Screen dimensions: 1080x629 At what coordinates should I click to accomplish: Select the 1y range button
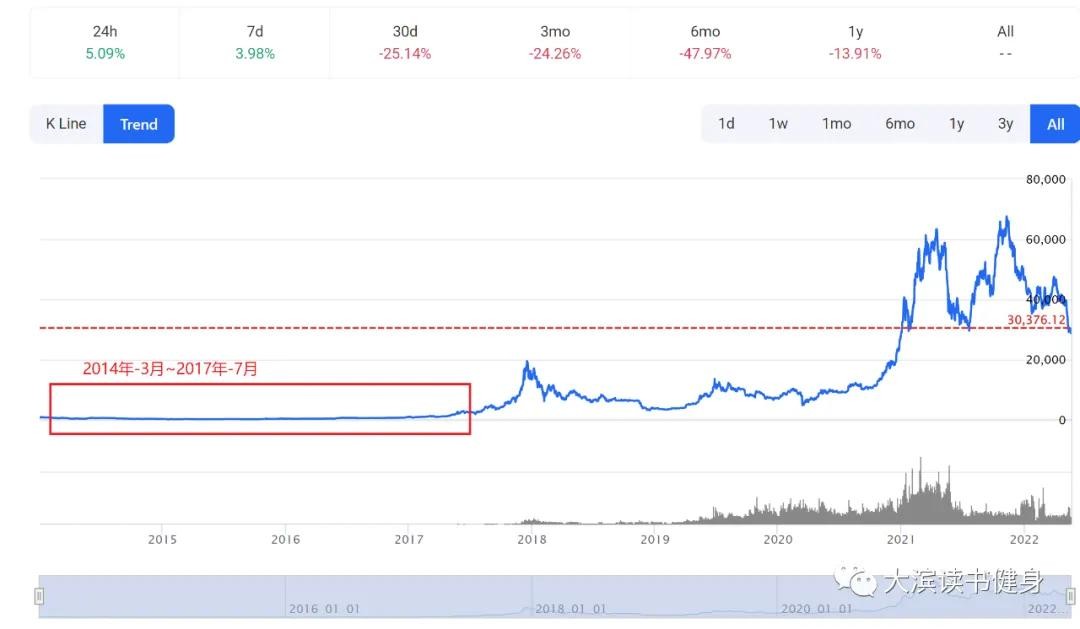[956, 124]
